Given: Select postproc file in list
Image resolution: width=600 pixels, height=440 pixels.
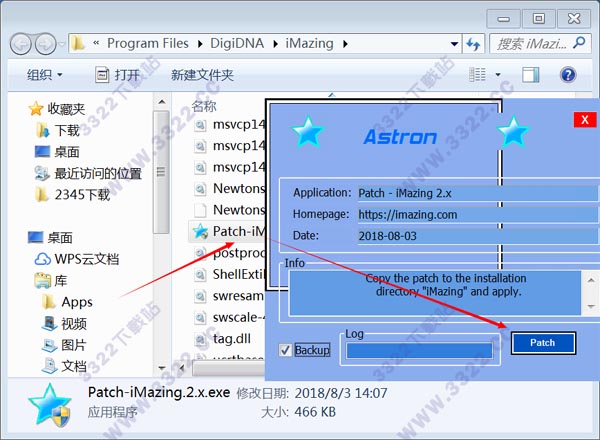Looking at the screenshot, I should [x=229, y=253].
